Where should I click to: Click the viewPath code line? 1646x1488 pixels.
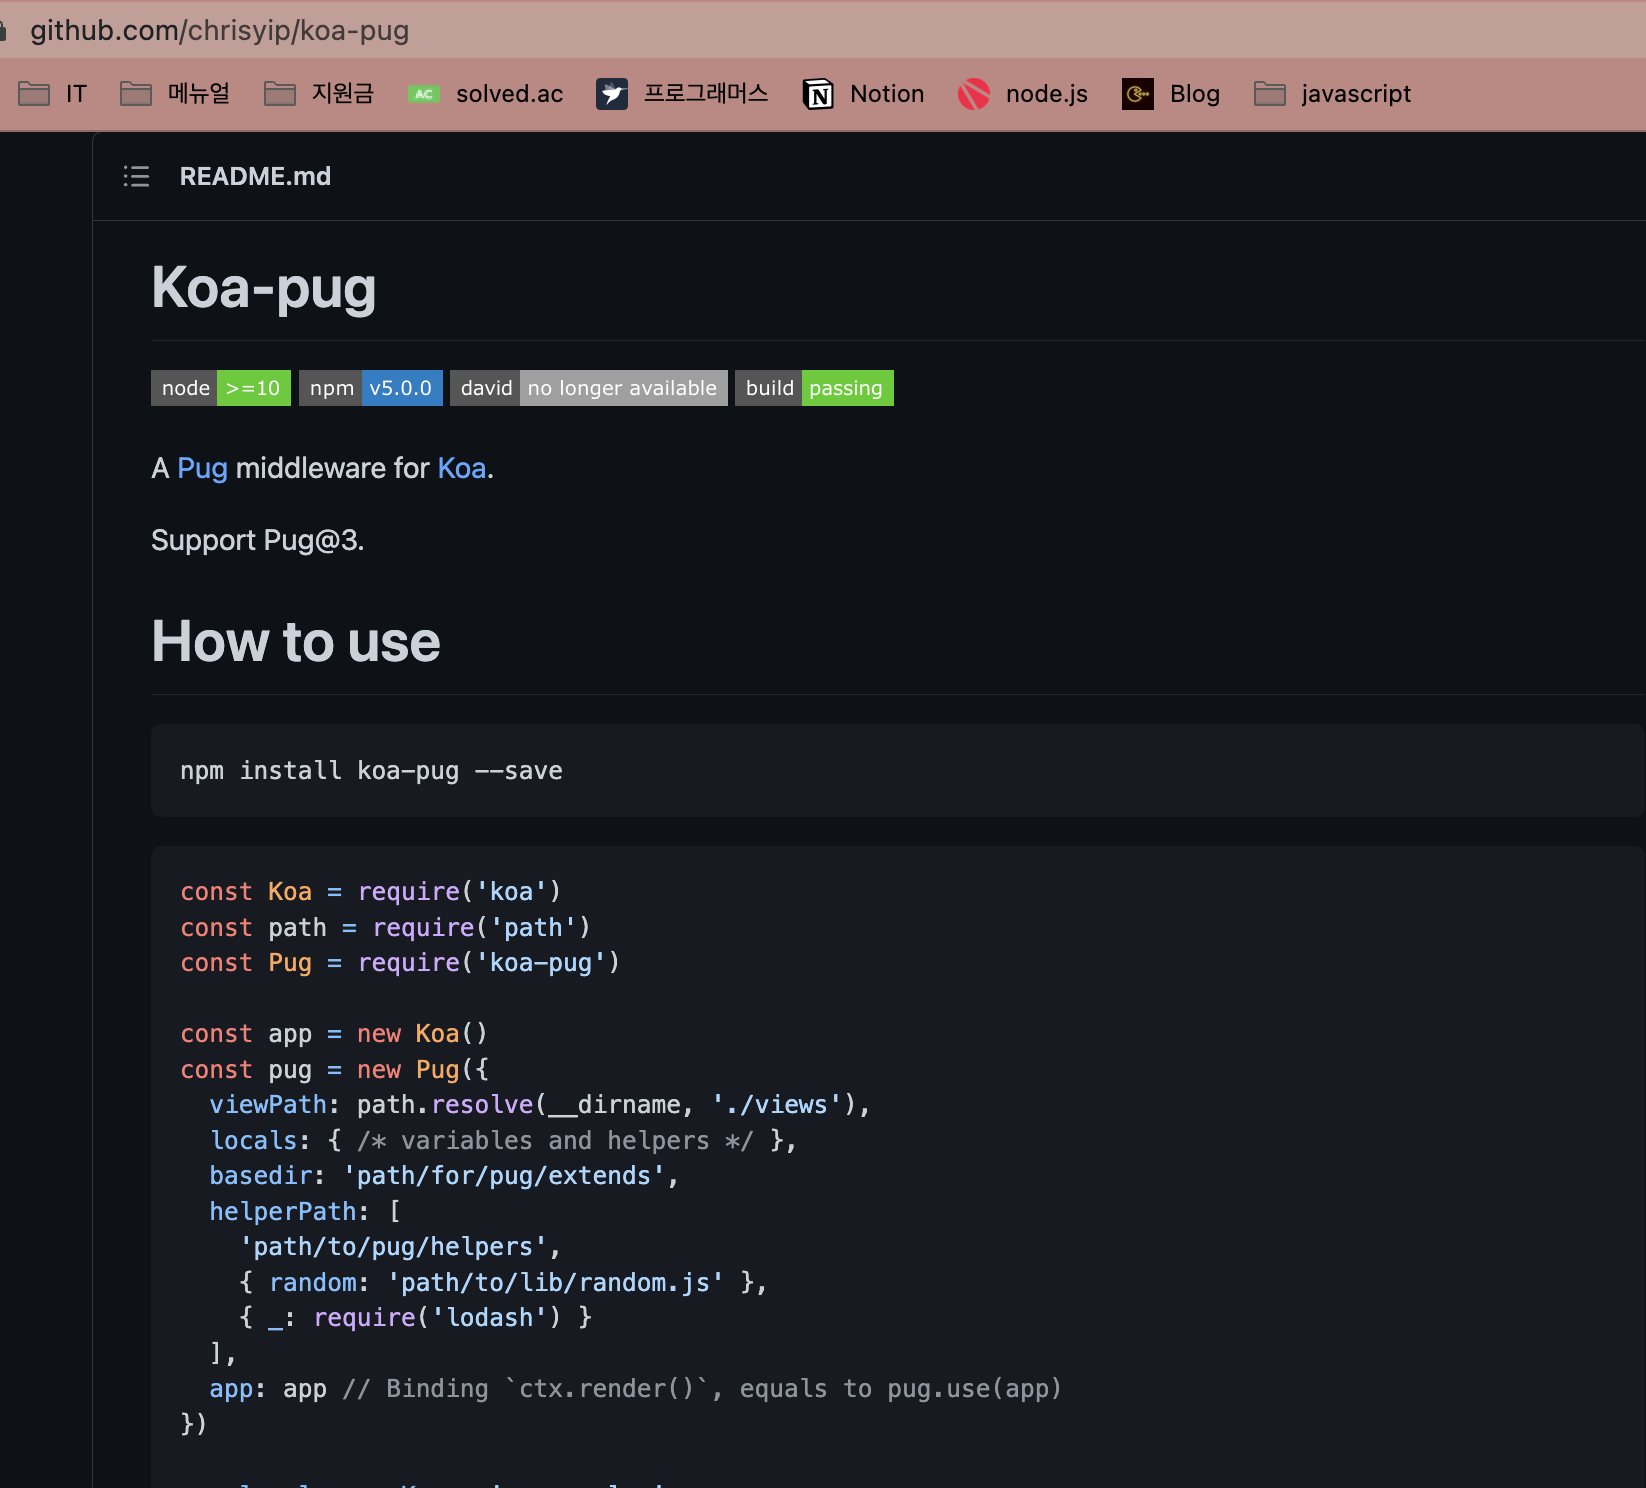point(540,1105)
